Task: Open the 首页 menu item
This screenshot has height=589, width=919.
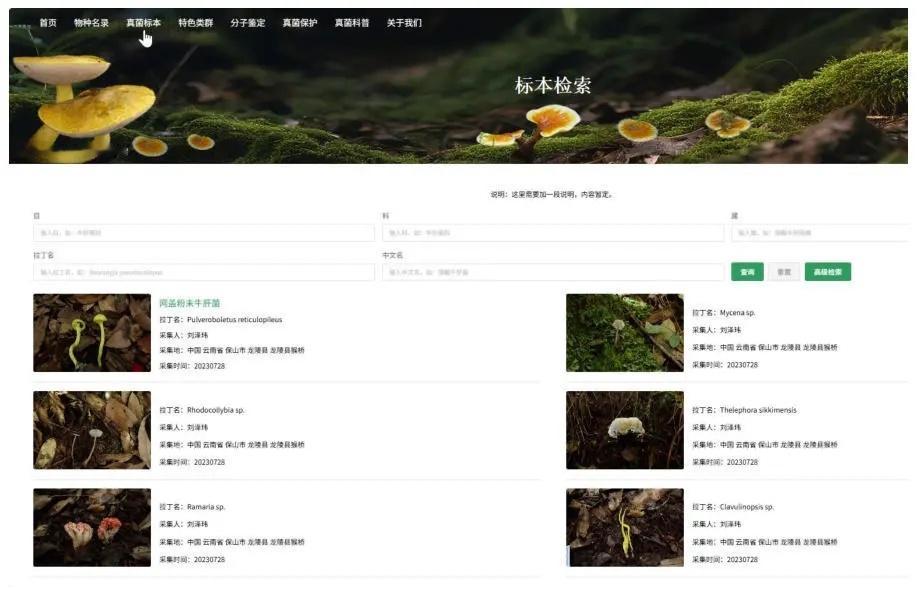Action: pyautogui.click(x=48, y=23)
